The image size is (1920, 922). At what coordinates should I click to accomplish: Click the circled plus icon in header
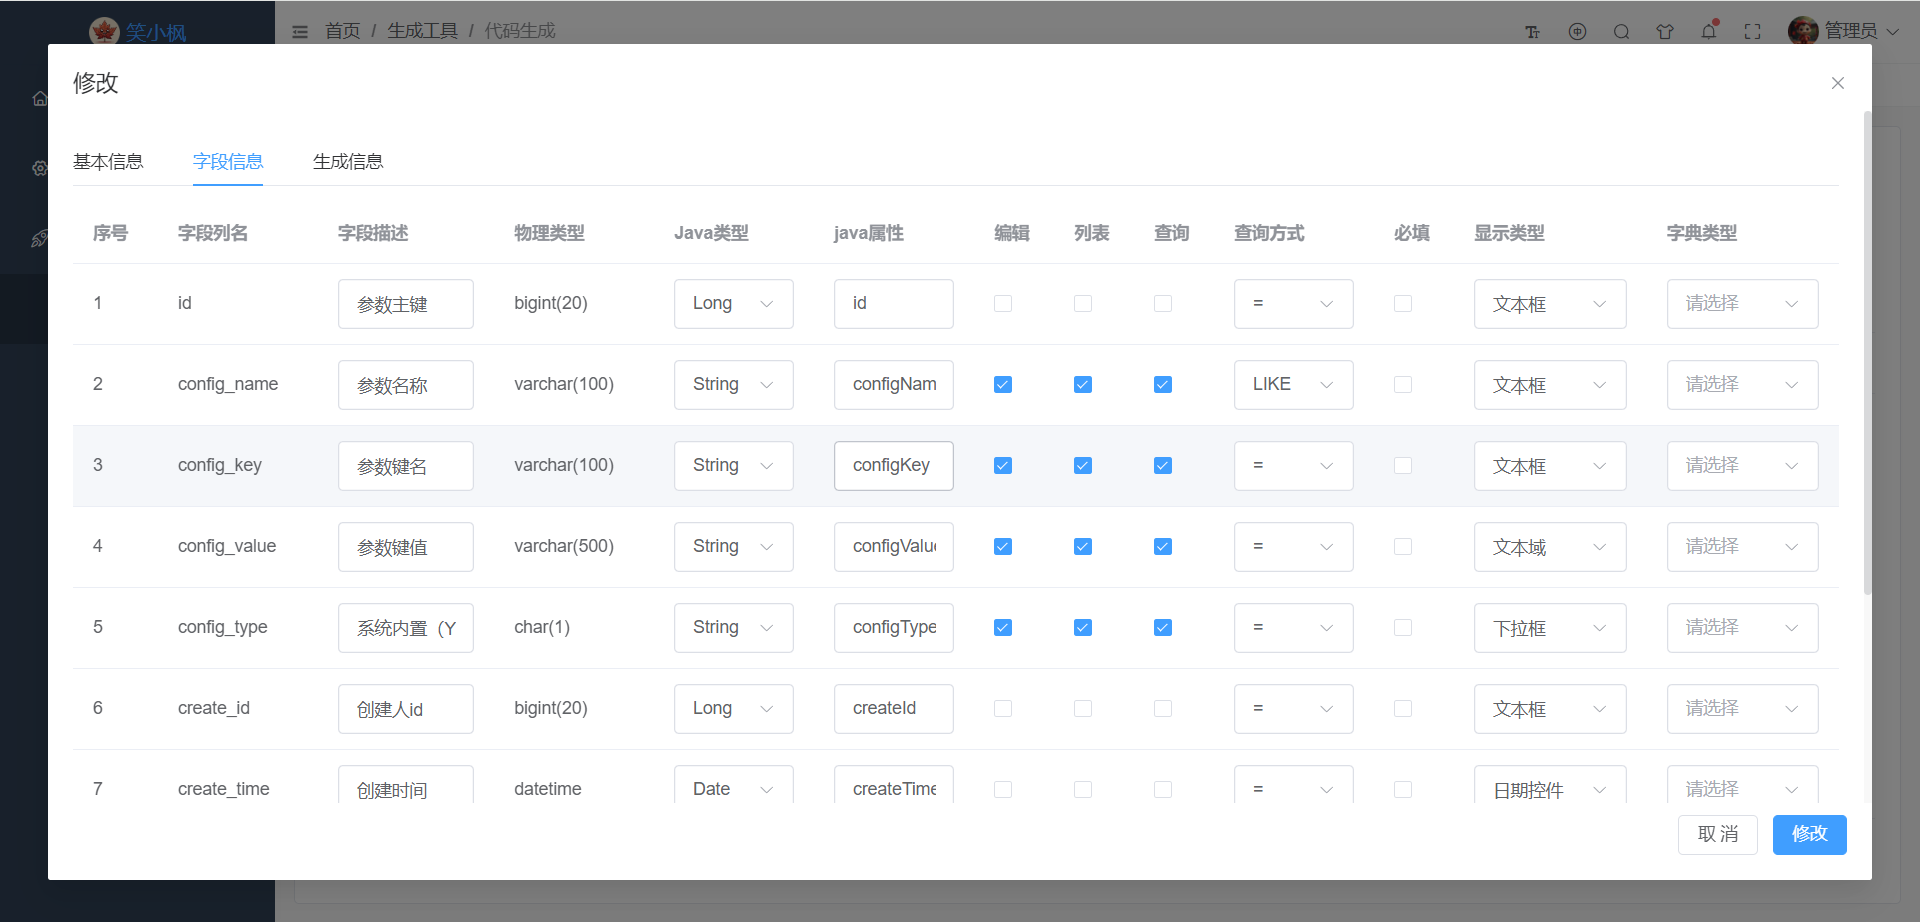point(1577,32)
